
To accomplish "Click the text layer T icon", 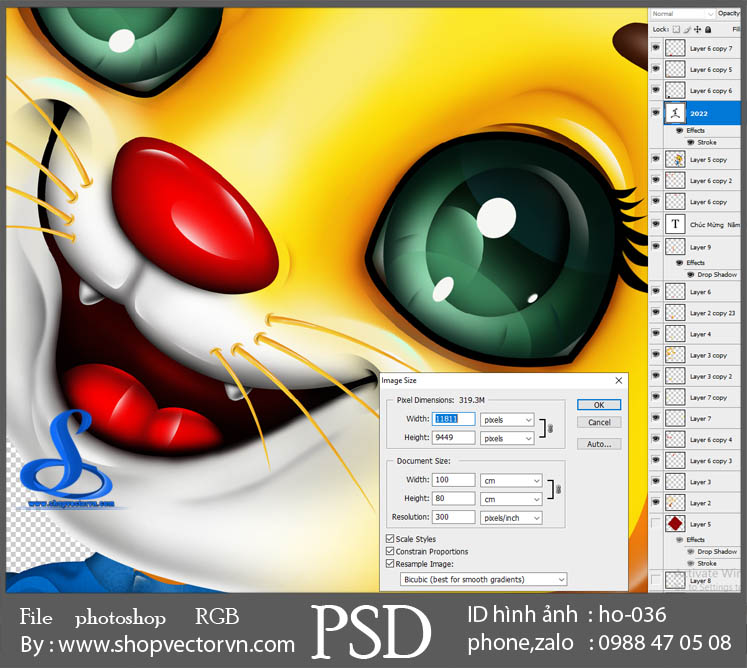I will [675, 224].
